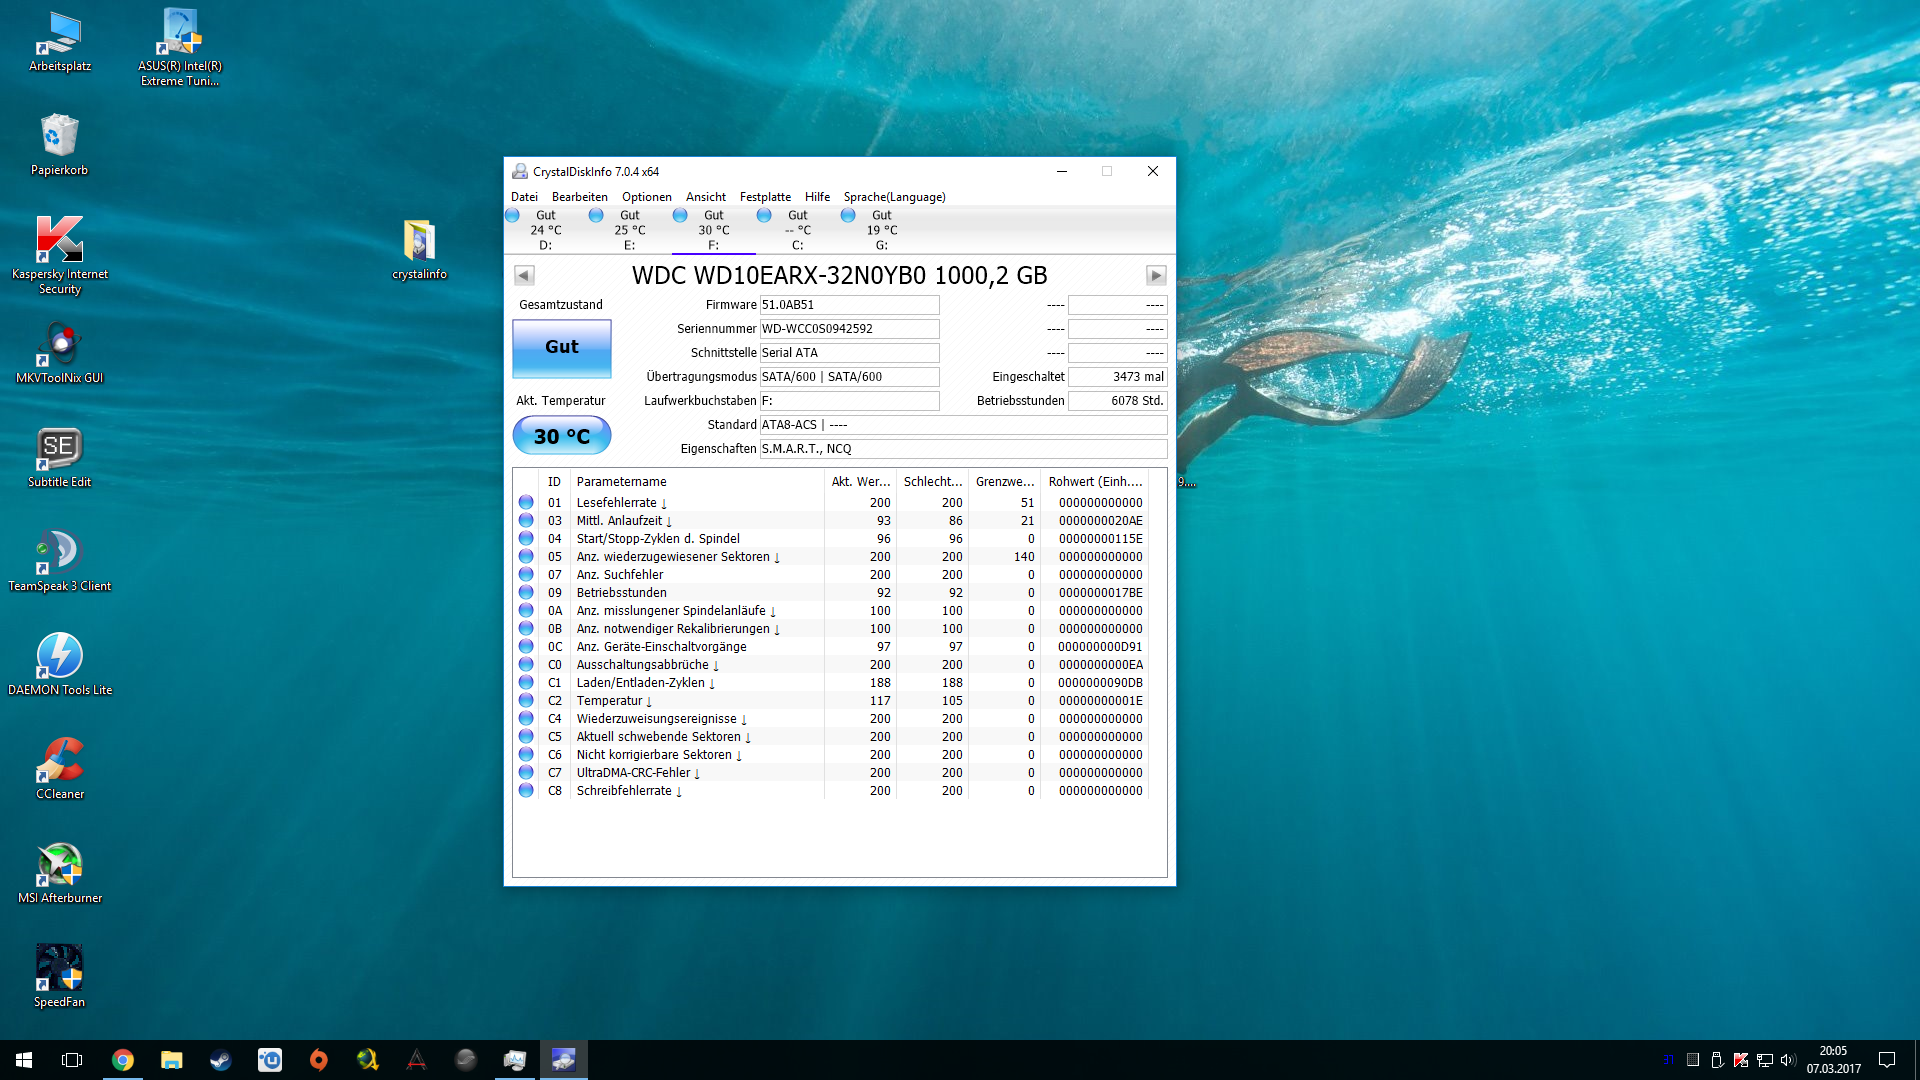Open the Optionen menu
Image resolution: width=1920 pixels, height=1080 pixels.
pos(646,197)
